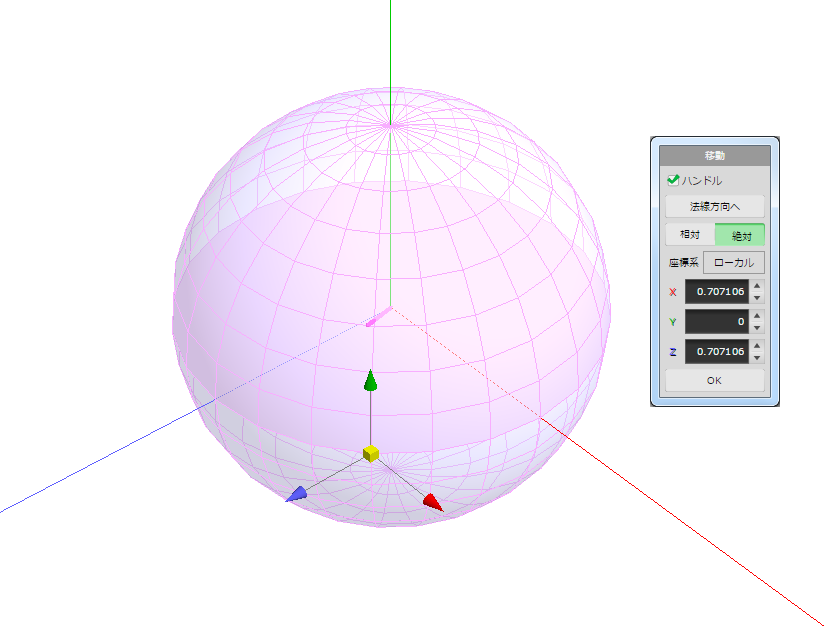Click the X value input field
The width and height of the screenshot is (837, 626).
(x=716, y=293)
